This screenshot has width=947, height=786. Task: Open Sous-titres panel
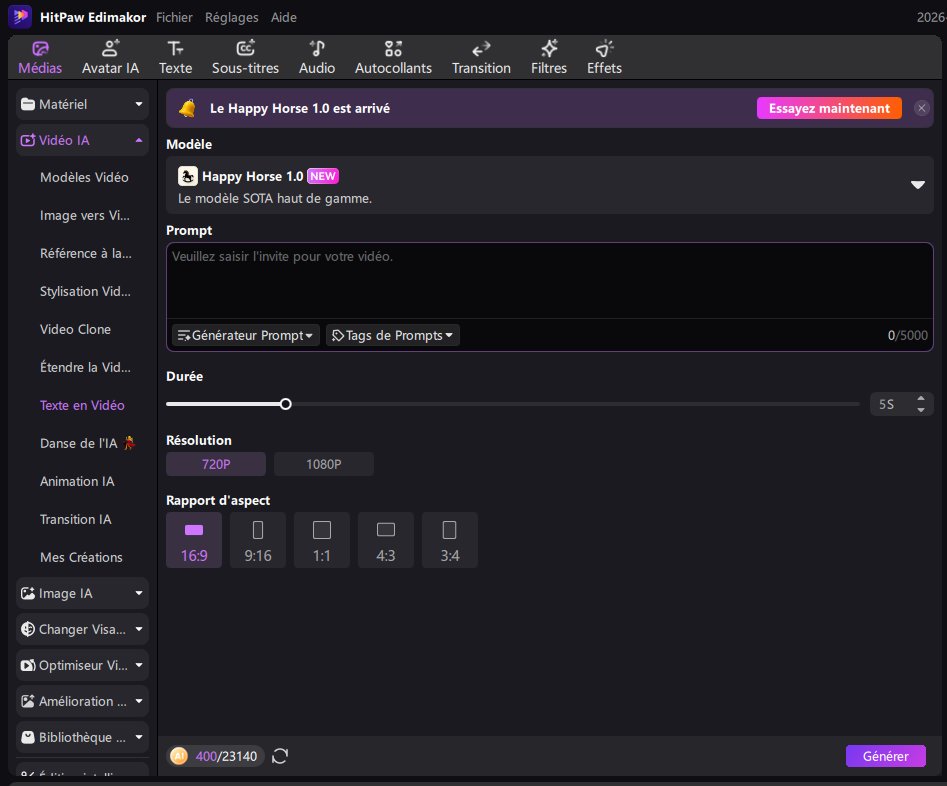click(245, 57)
